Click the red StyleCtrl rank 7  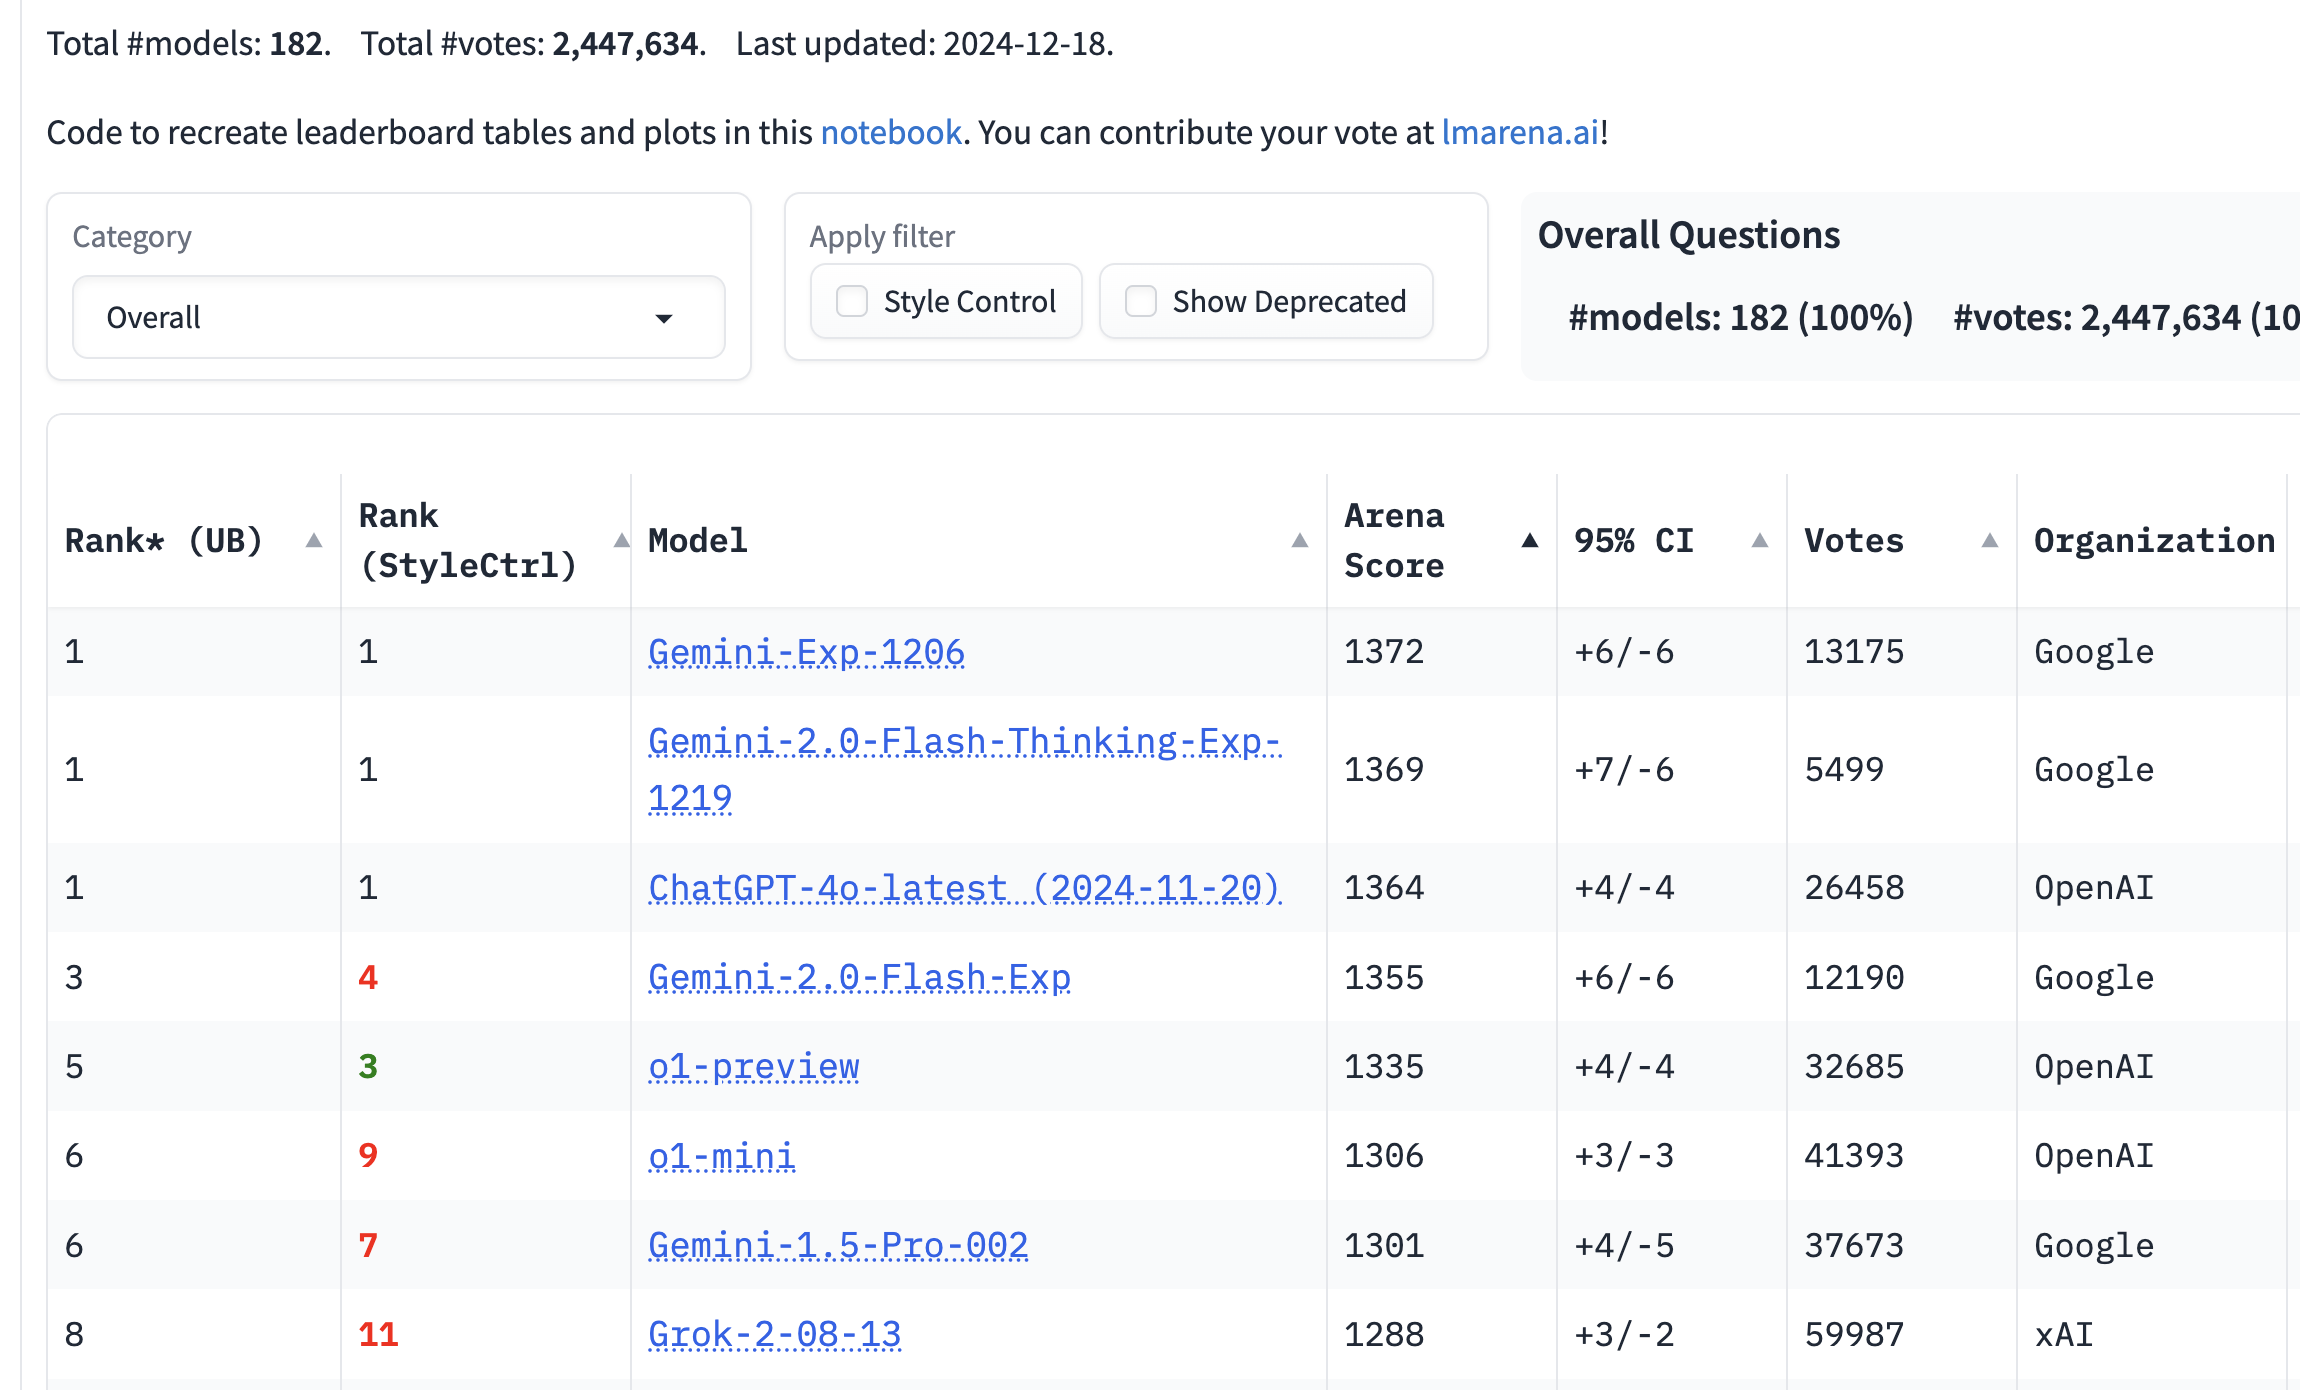(x=368, y=1246)
